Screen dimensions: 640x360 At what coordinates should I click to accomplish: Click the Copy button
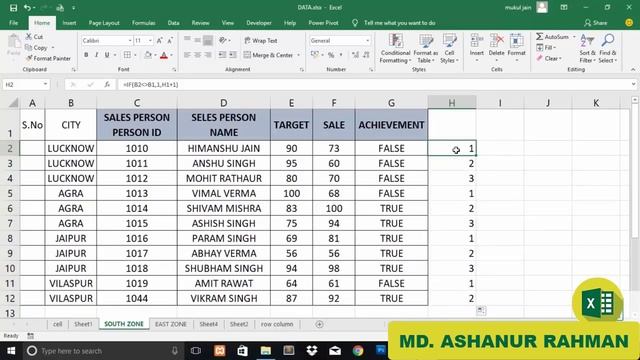[36, 48]
